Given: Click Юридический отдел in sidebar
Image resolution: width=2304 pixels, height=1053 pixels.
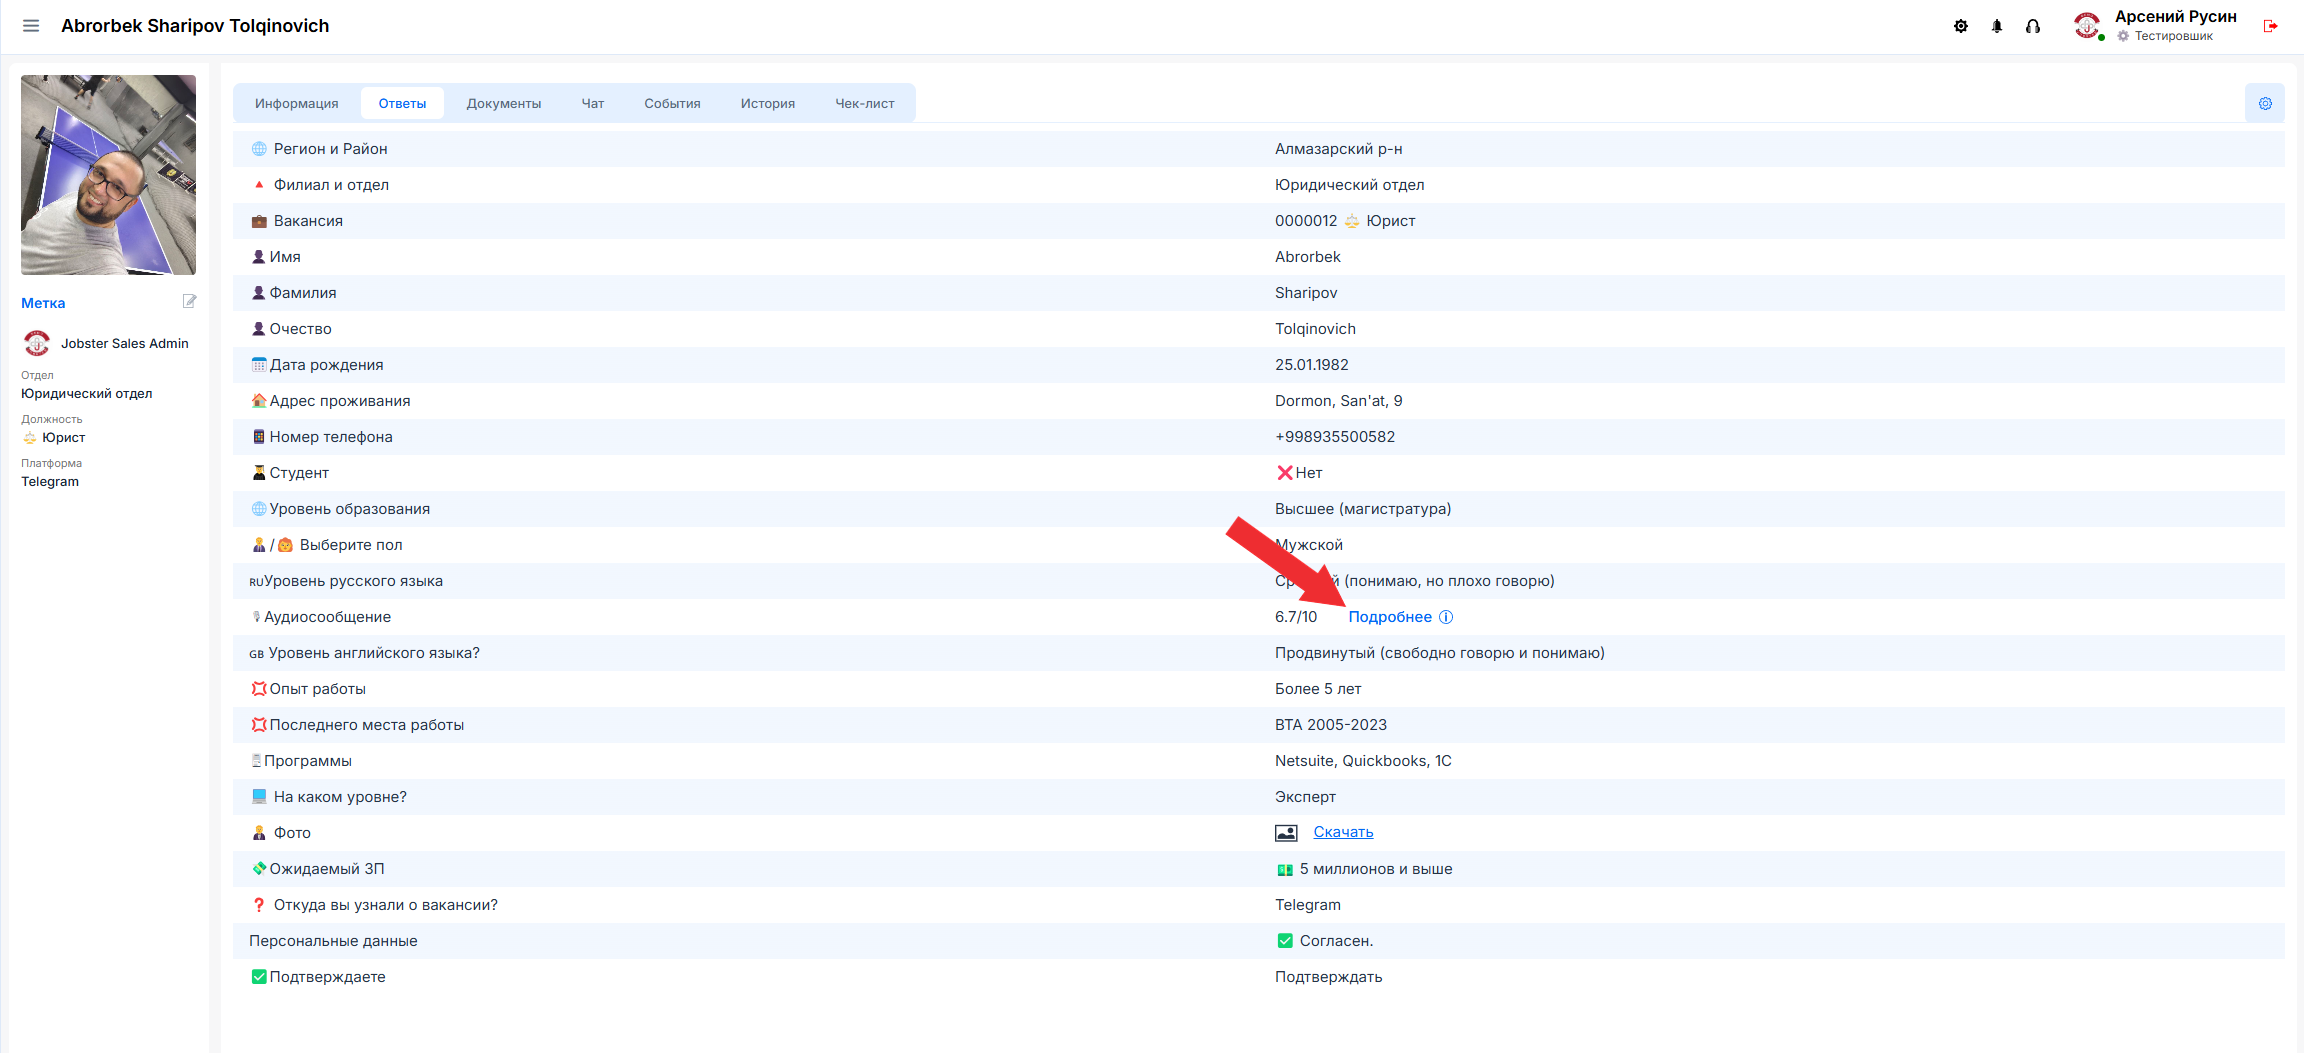Looking at the screenshot, I should point(87,394).
